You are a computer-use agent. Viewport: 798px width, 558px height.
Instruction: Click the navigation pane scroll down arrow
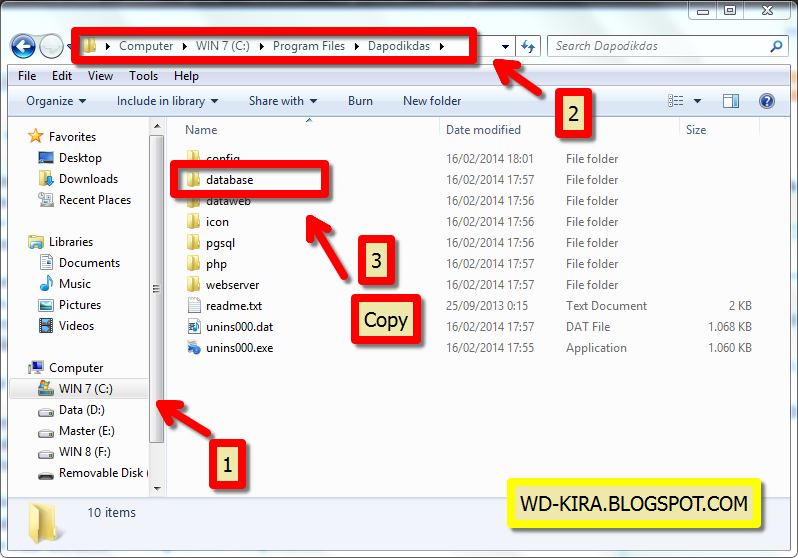[157, 488]
